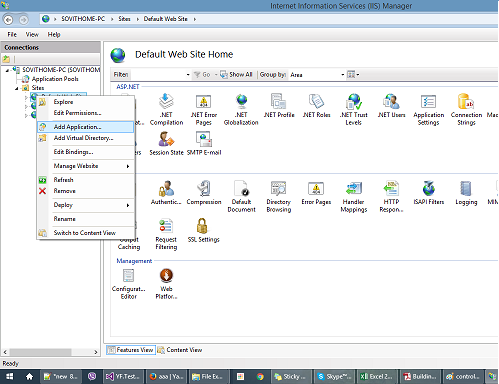Open Configuration Editor feature
The image size is (499, 384).
(x=129, y=284)
